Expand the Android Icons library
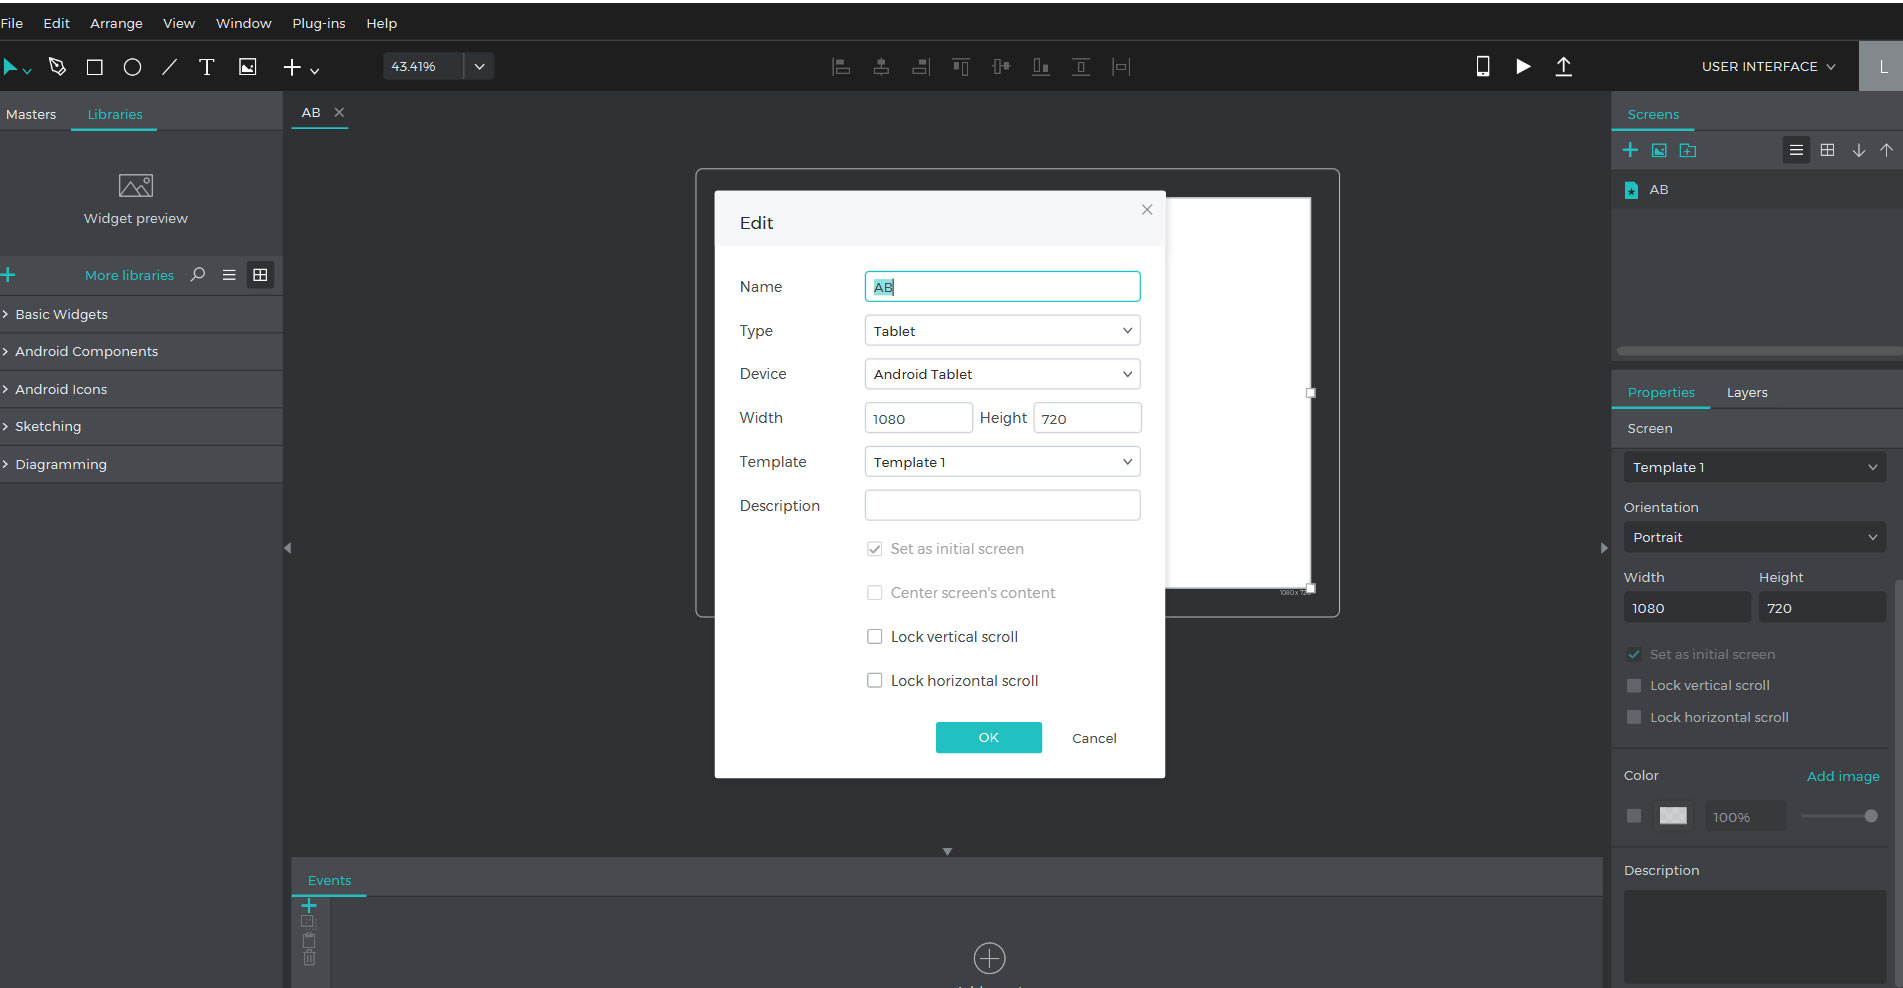The width and height of the screenshot is (1903, 988). tap(141, 389)
